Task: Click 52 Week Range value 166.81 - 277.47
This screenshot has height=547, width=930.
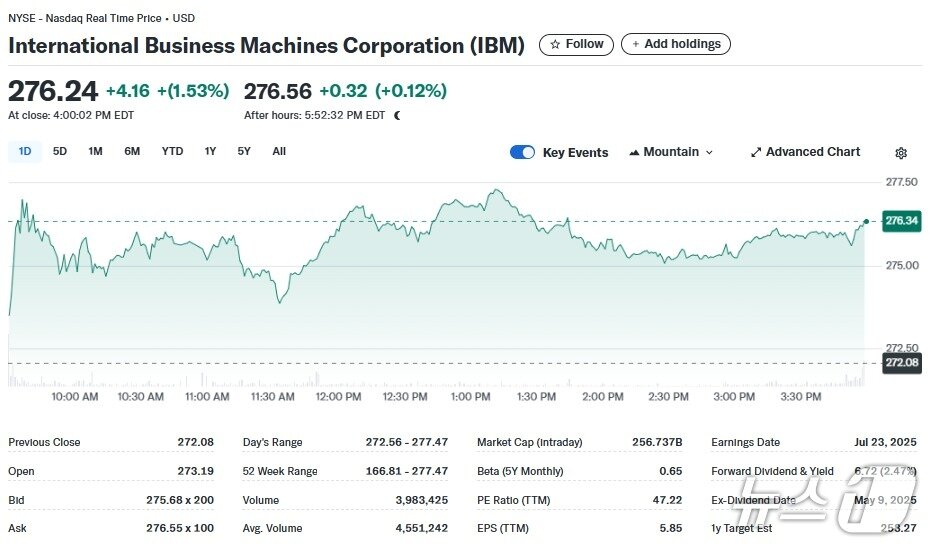Action: pos(406,471)
